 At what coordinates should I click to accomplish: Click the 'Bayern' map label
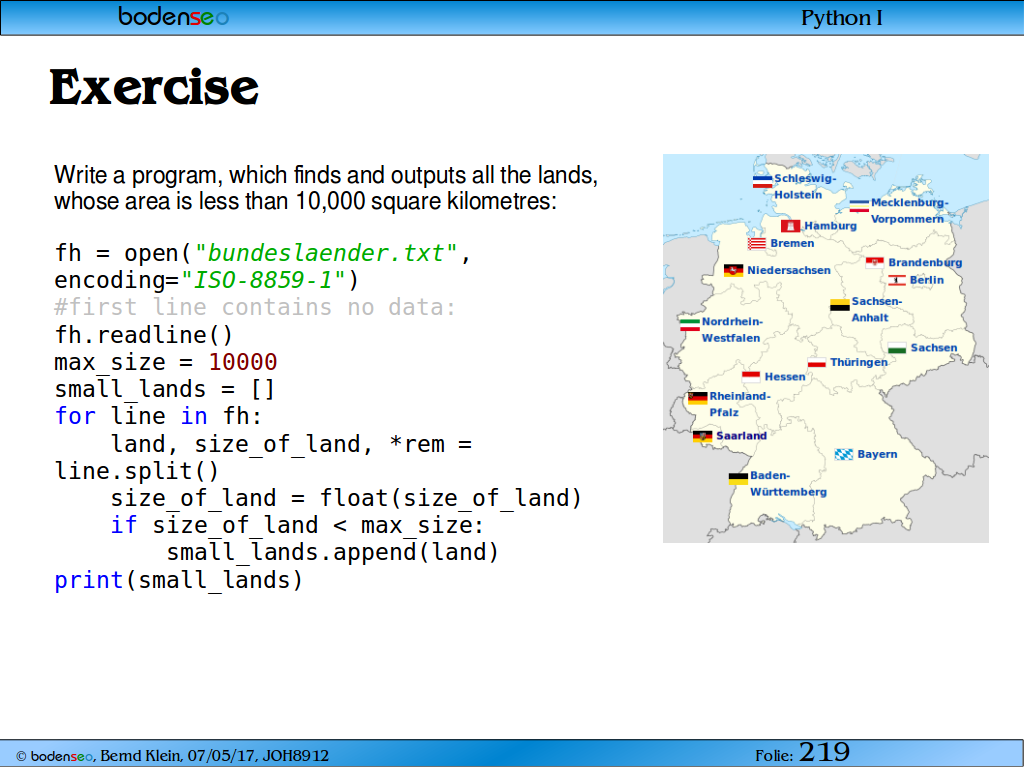pos(877,455)
